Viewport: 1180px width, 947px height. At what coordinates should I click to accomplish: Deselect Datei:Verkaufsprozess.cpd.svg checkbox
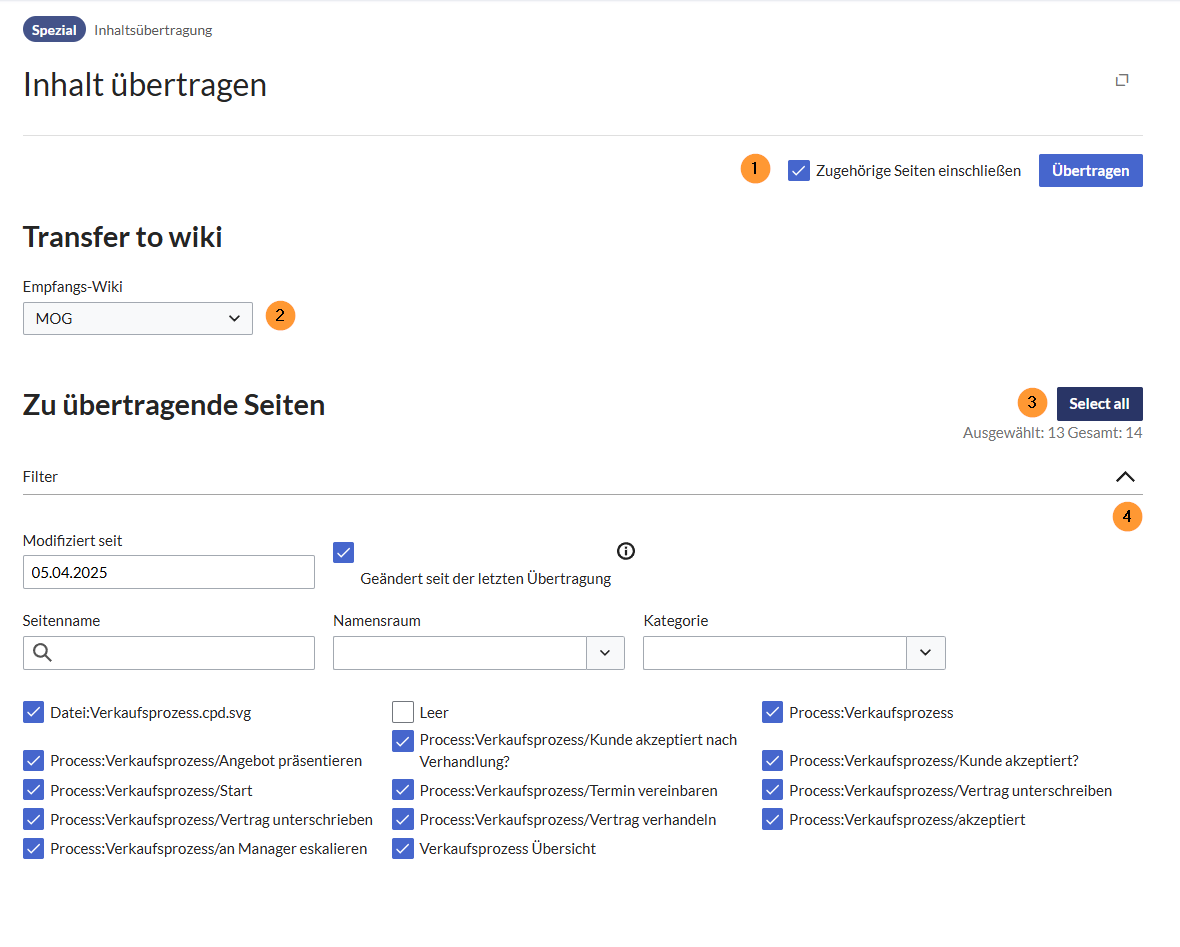coord(34,712)
